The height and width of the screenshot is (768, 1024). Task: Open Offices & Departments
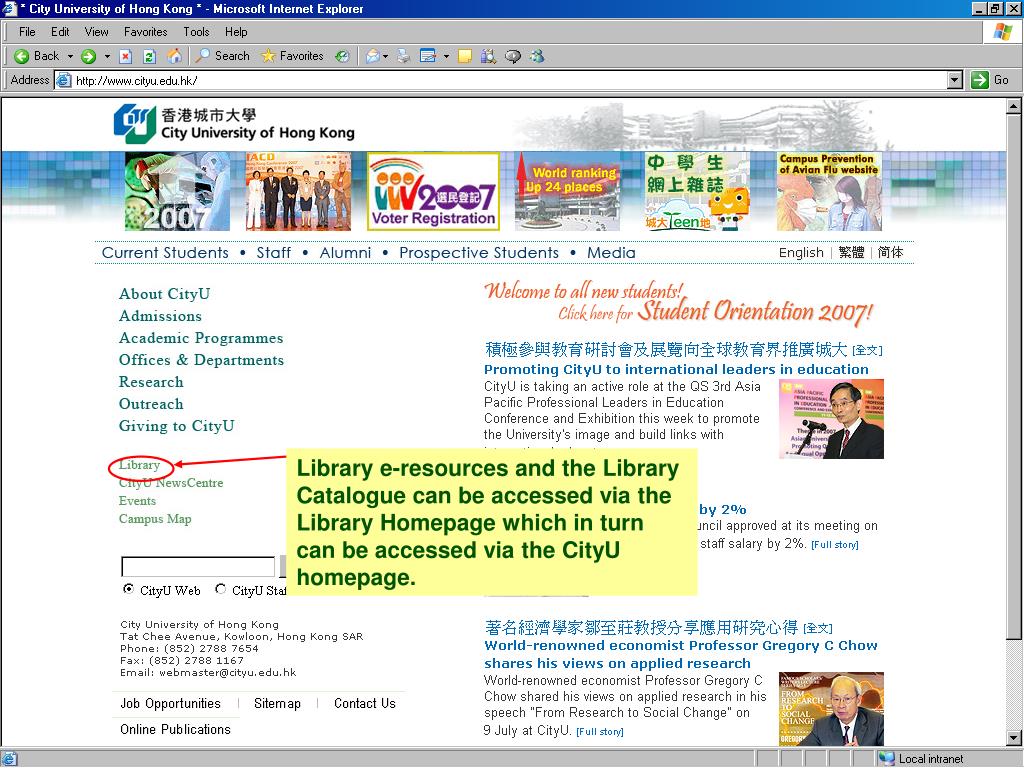click(201, 360)
